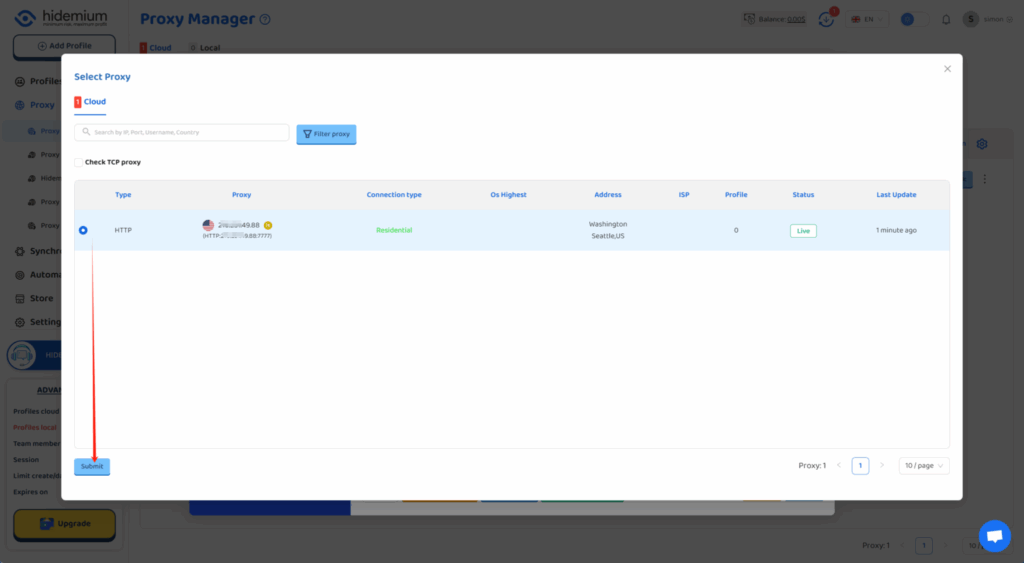1024x563 pixels.
Task: Click the Filter proxy button
Action: coord(326,134)
